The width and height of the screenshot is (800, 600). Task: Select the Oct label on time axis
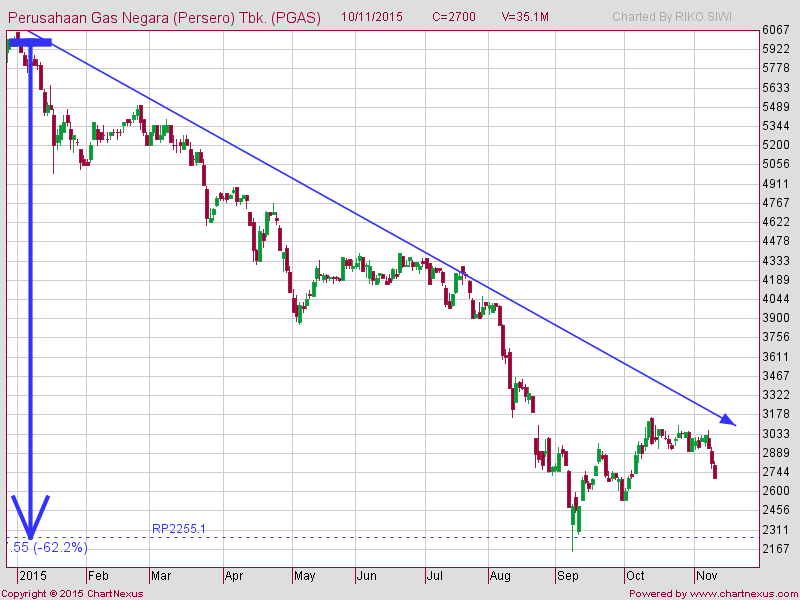635,576
